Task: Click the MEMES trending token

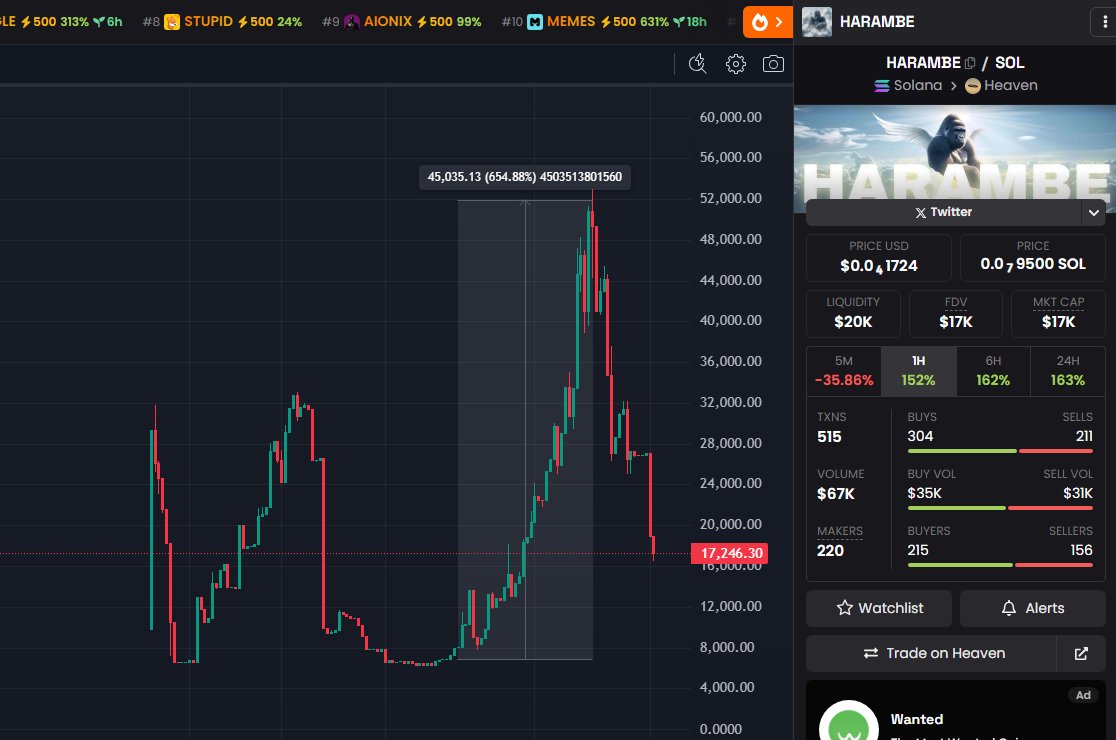Action: tap(604, 22)
